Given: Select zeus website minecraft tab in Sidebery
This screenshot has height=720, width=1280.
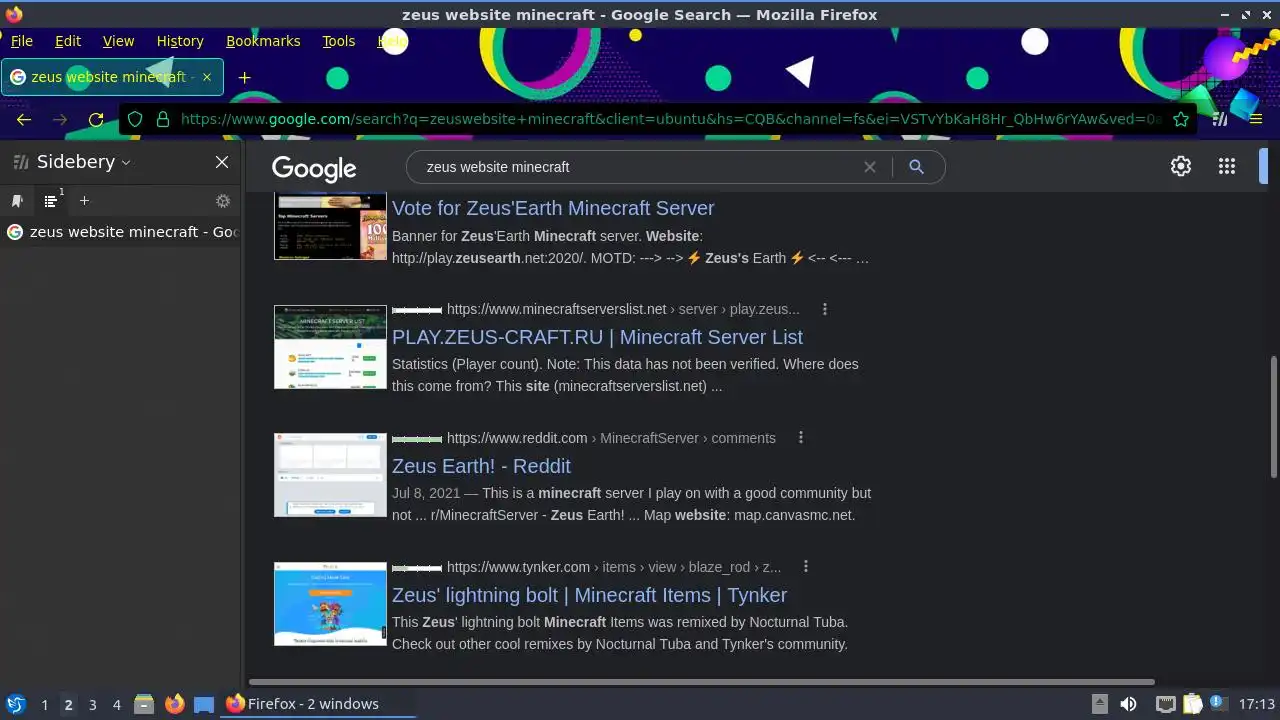Looking at the screenshot, I should [x=122, y=232].
